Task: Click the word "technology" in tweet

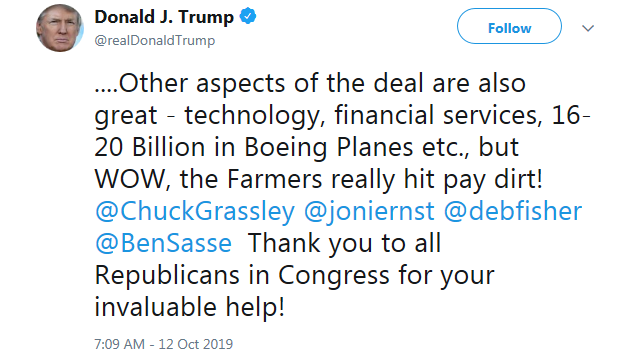Action: [252, 115]
